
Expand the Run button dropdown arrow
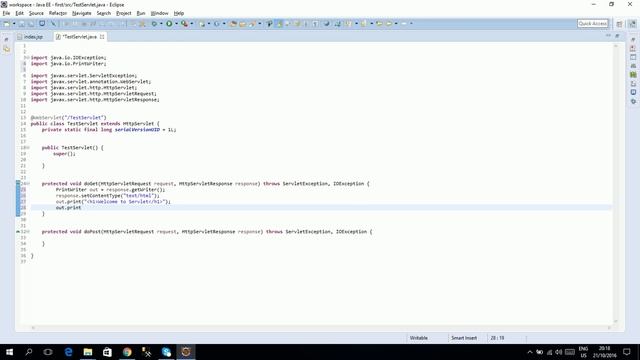tap(176, 24)
